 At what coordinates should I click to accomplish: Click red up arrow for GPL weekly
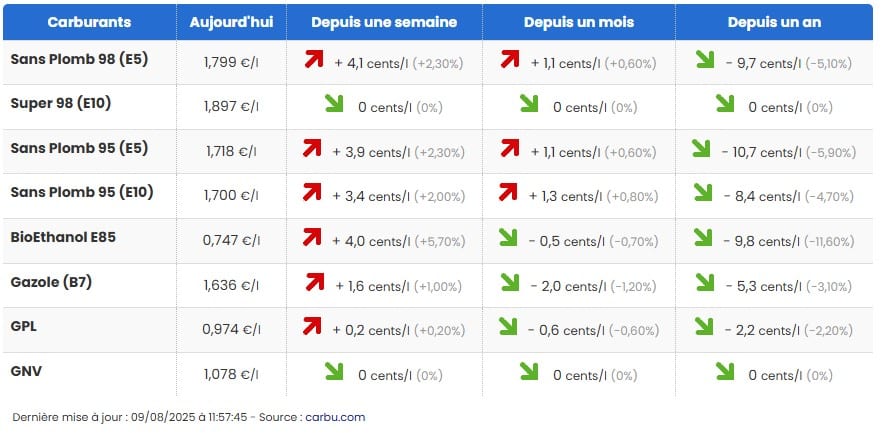pos(313,327)
